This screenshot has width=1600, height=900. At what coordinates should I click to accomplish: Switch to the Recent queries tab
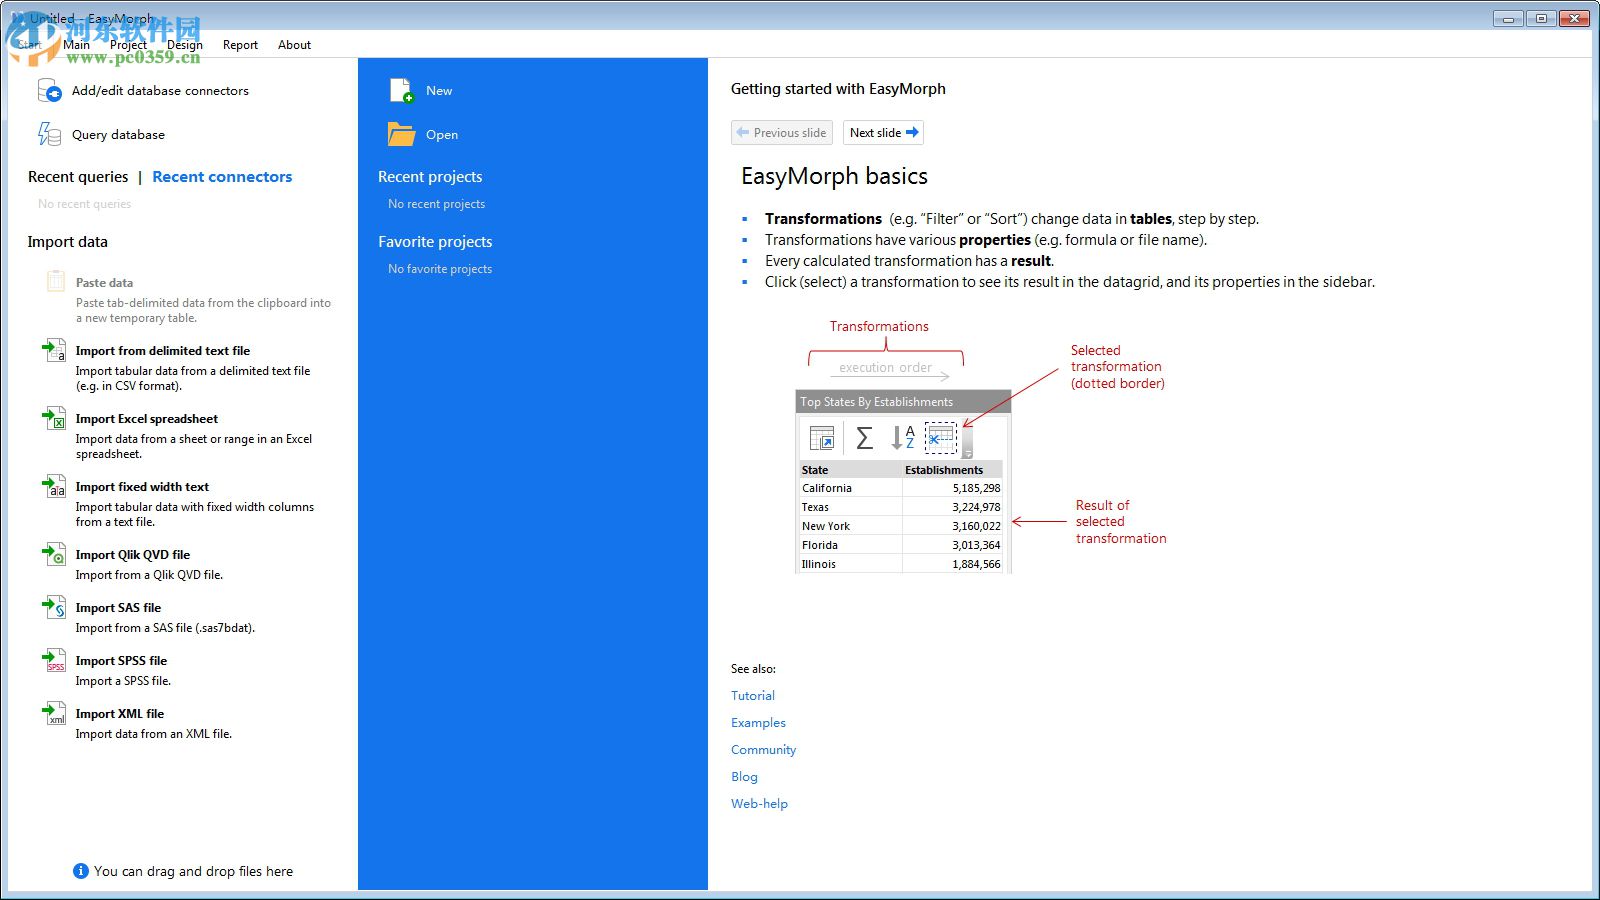[x=77, y=176]
